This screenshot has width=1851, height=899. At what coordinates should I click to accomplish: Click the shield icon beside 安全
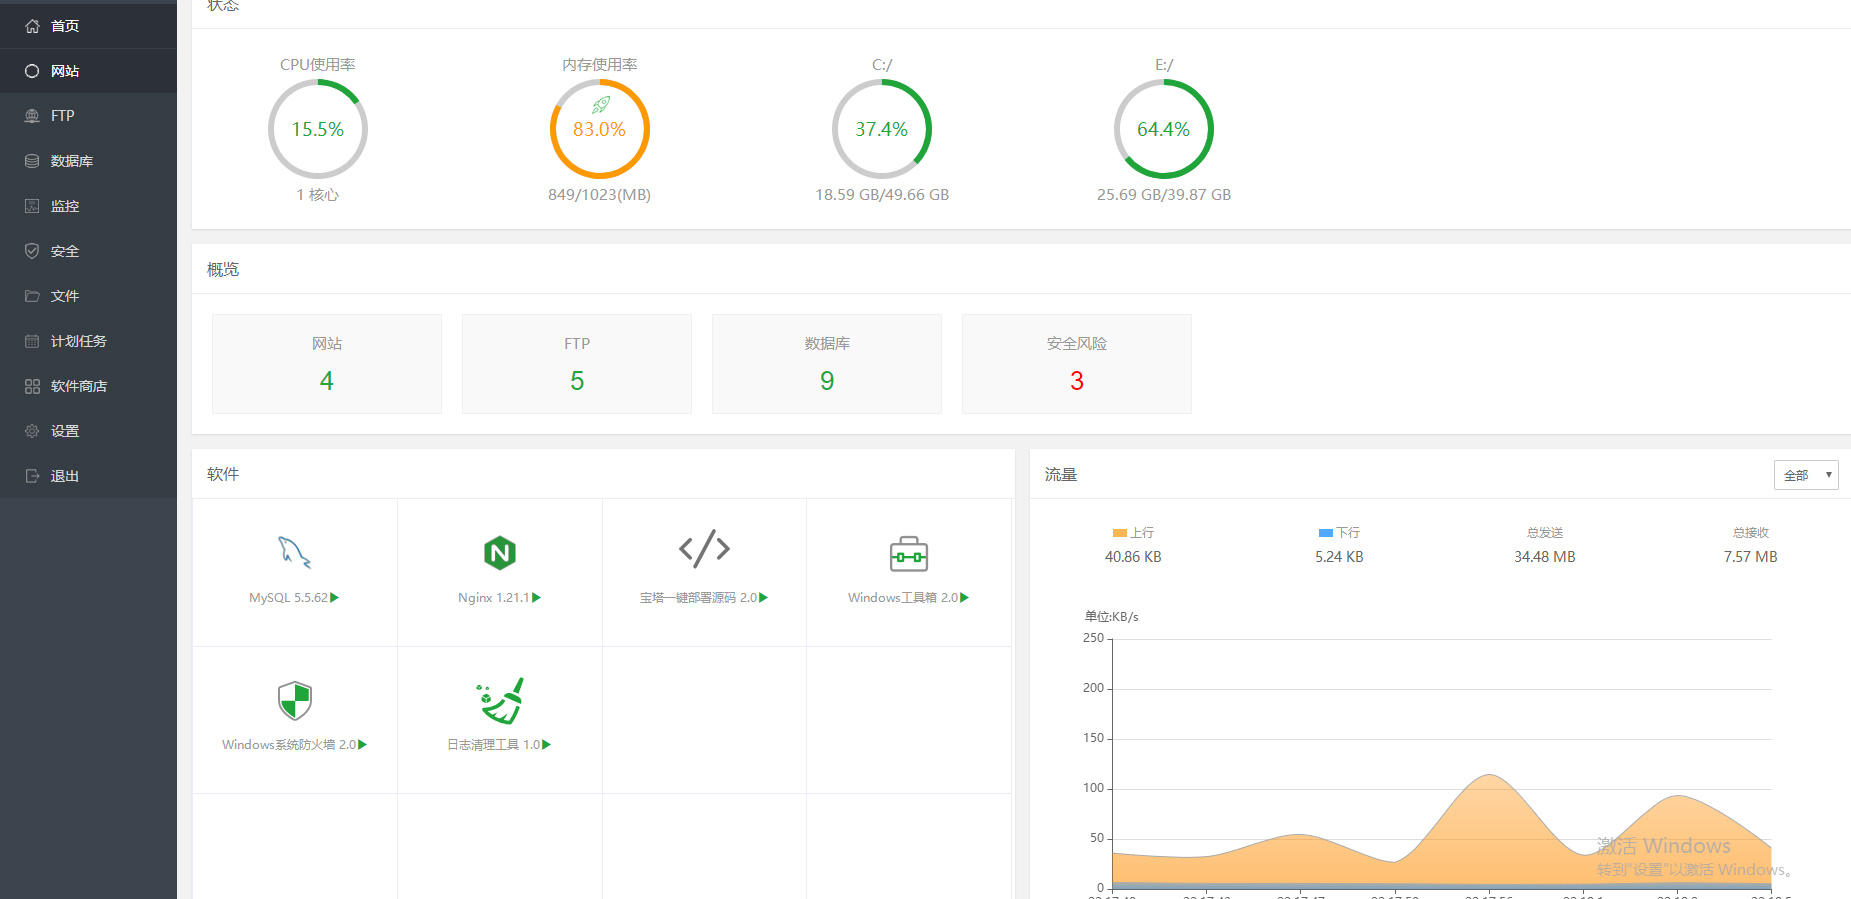pos(32,251)
